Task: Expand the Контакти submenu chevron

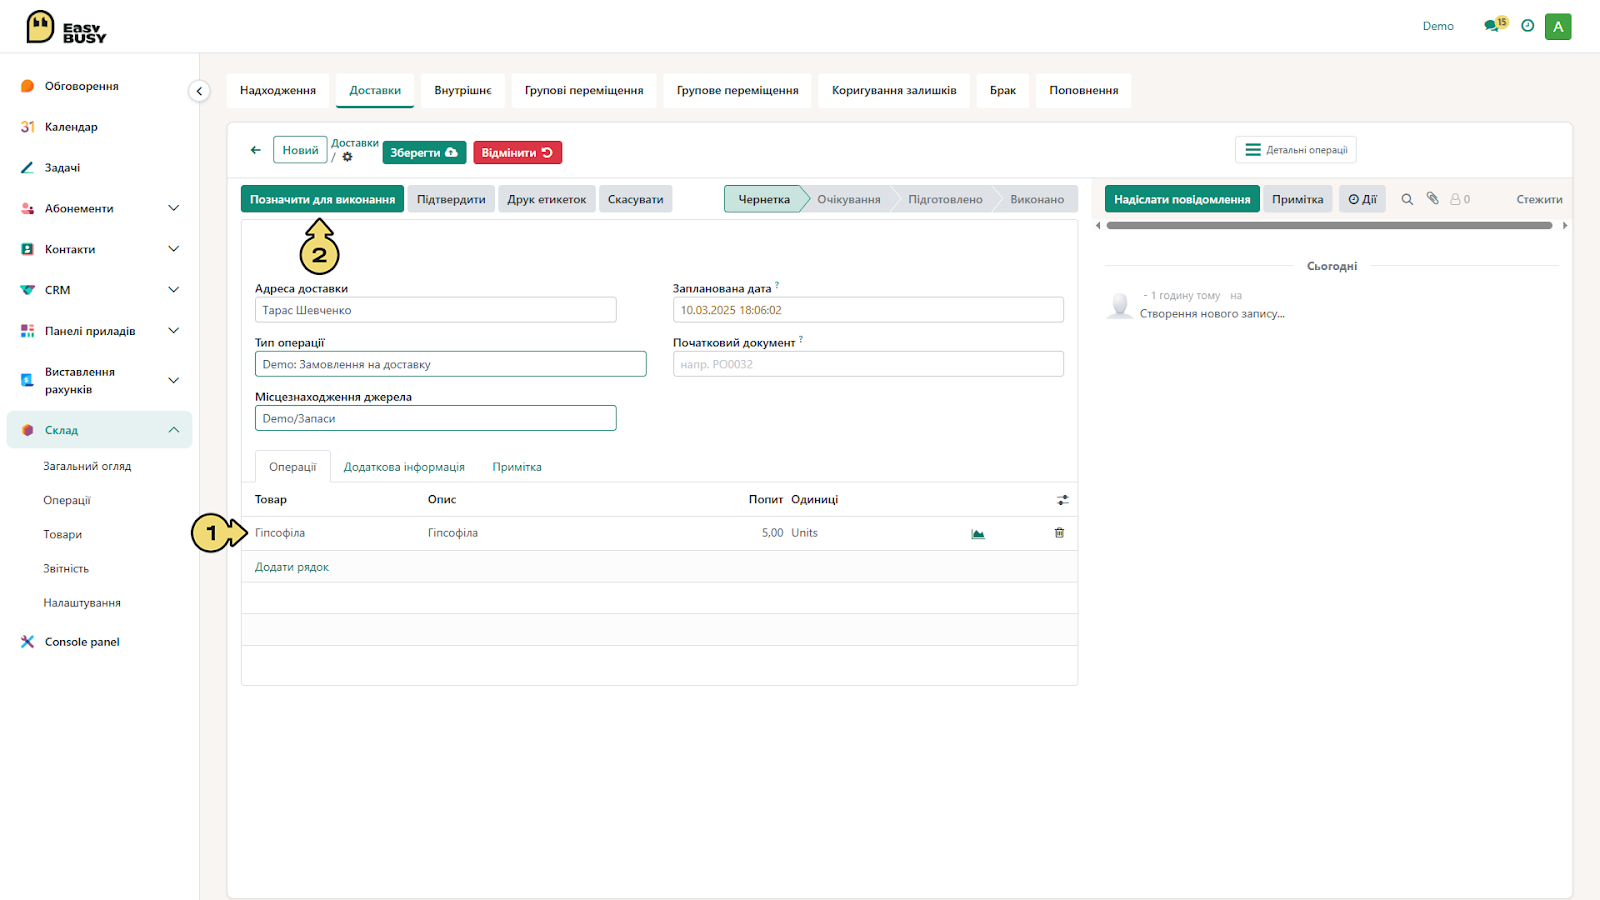Action: click(x=173, y=249)
